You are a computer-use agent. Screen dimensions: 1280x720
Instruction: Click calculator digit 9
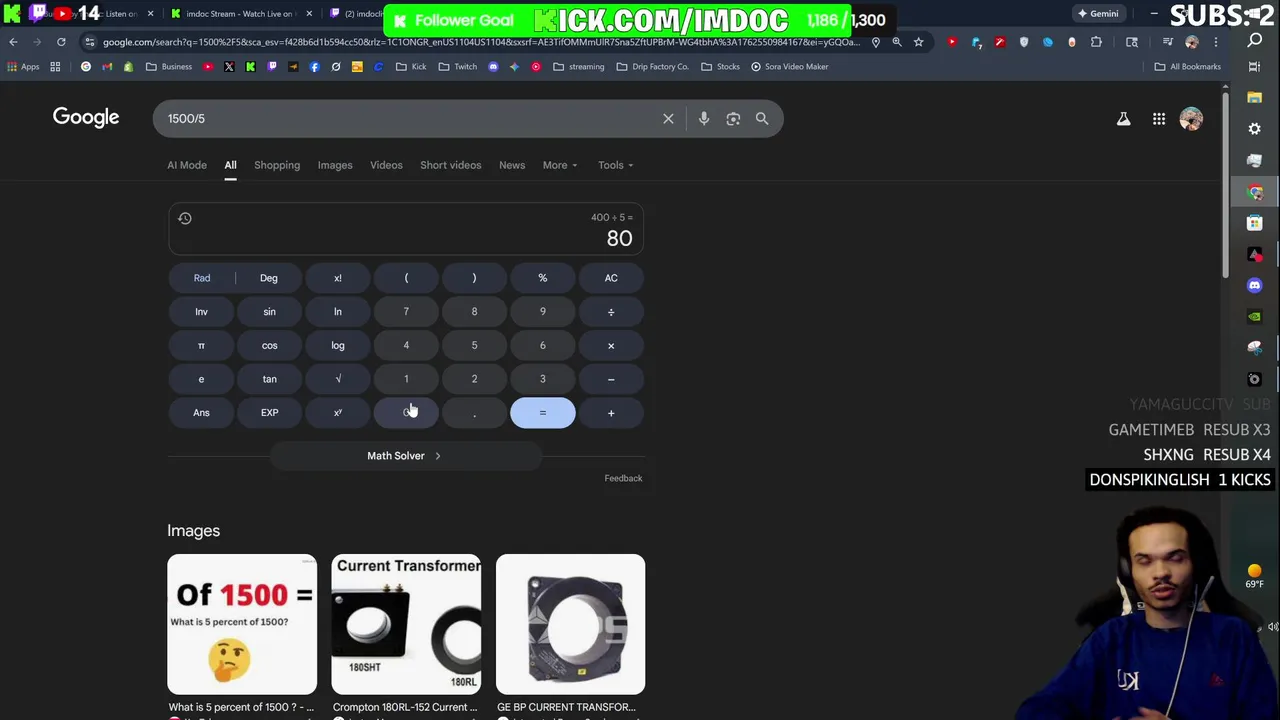coord(543,312)
